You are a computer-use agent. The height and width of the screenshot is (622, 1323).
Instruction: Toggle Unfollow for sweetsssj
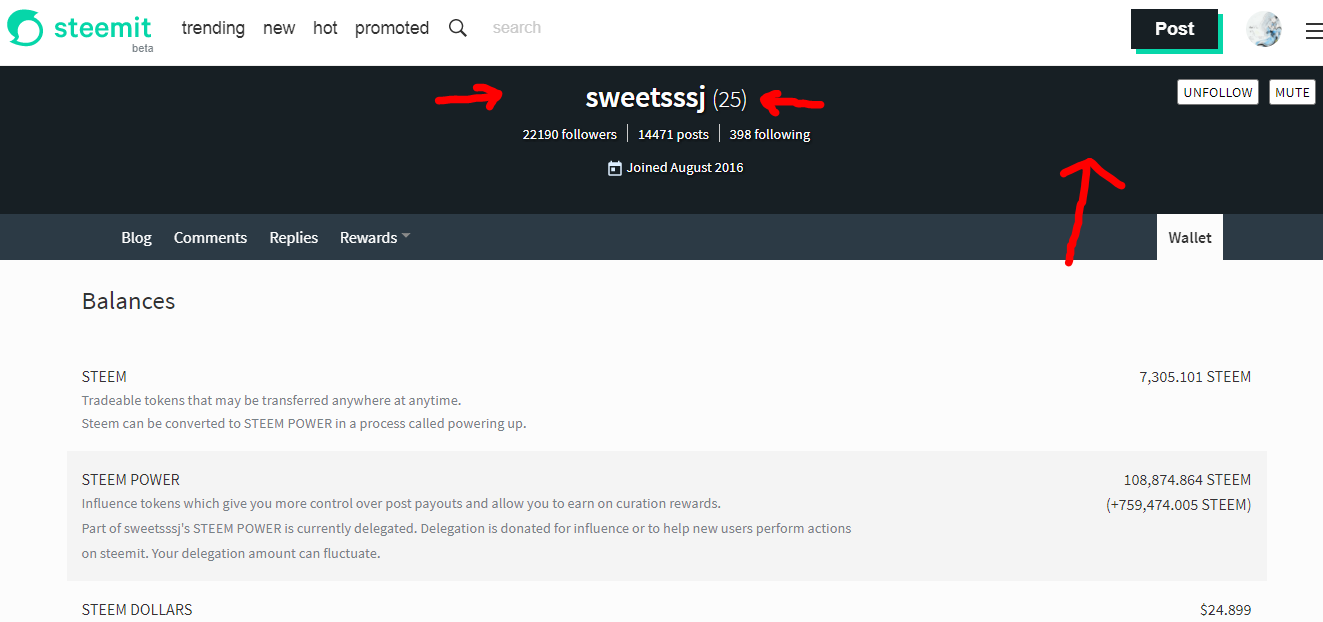(1217, 92)
